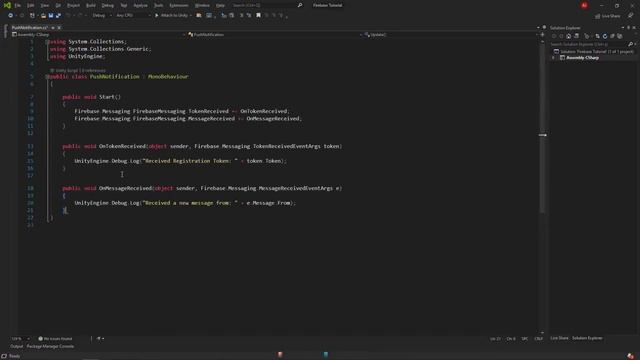Open the Analyze menu
Viewport: 640px width, 360px height.
pyautogui.click(x=140, y=5)
